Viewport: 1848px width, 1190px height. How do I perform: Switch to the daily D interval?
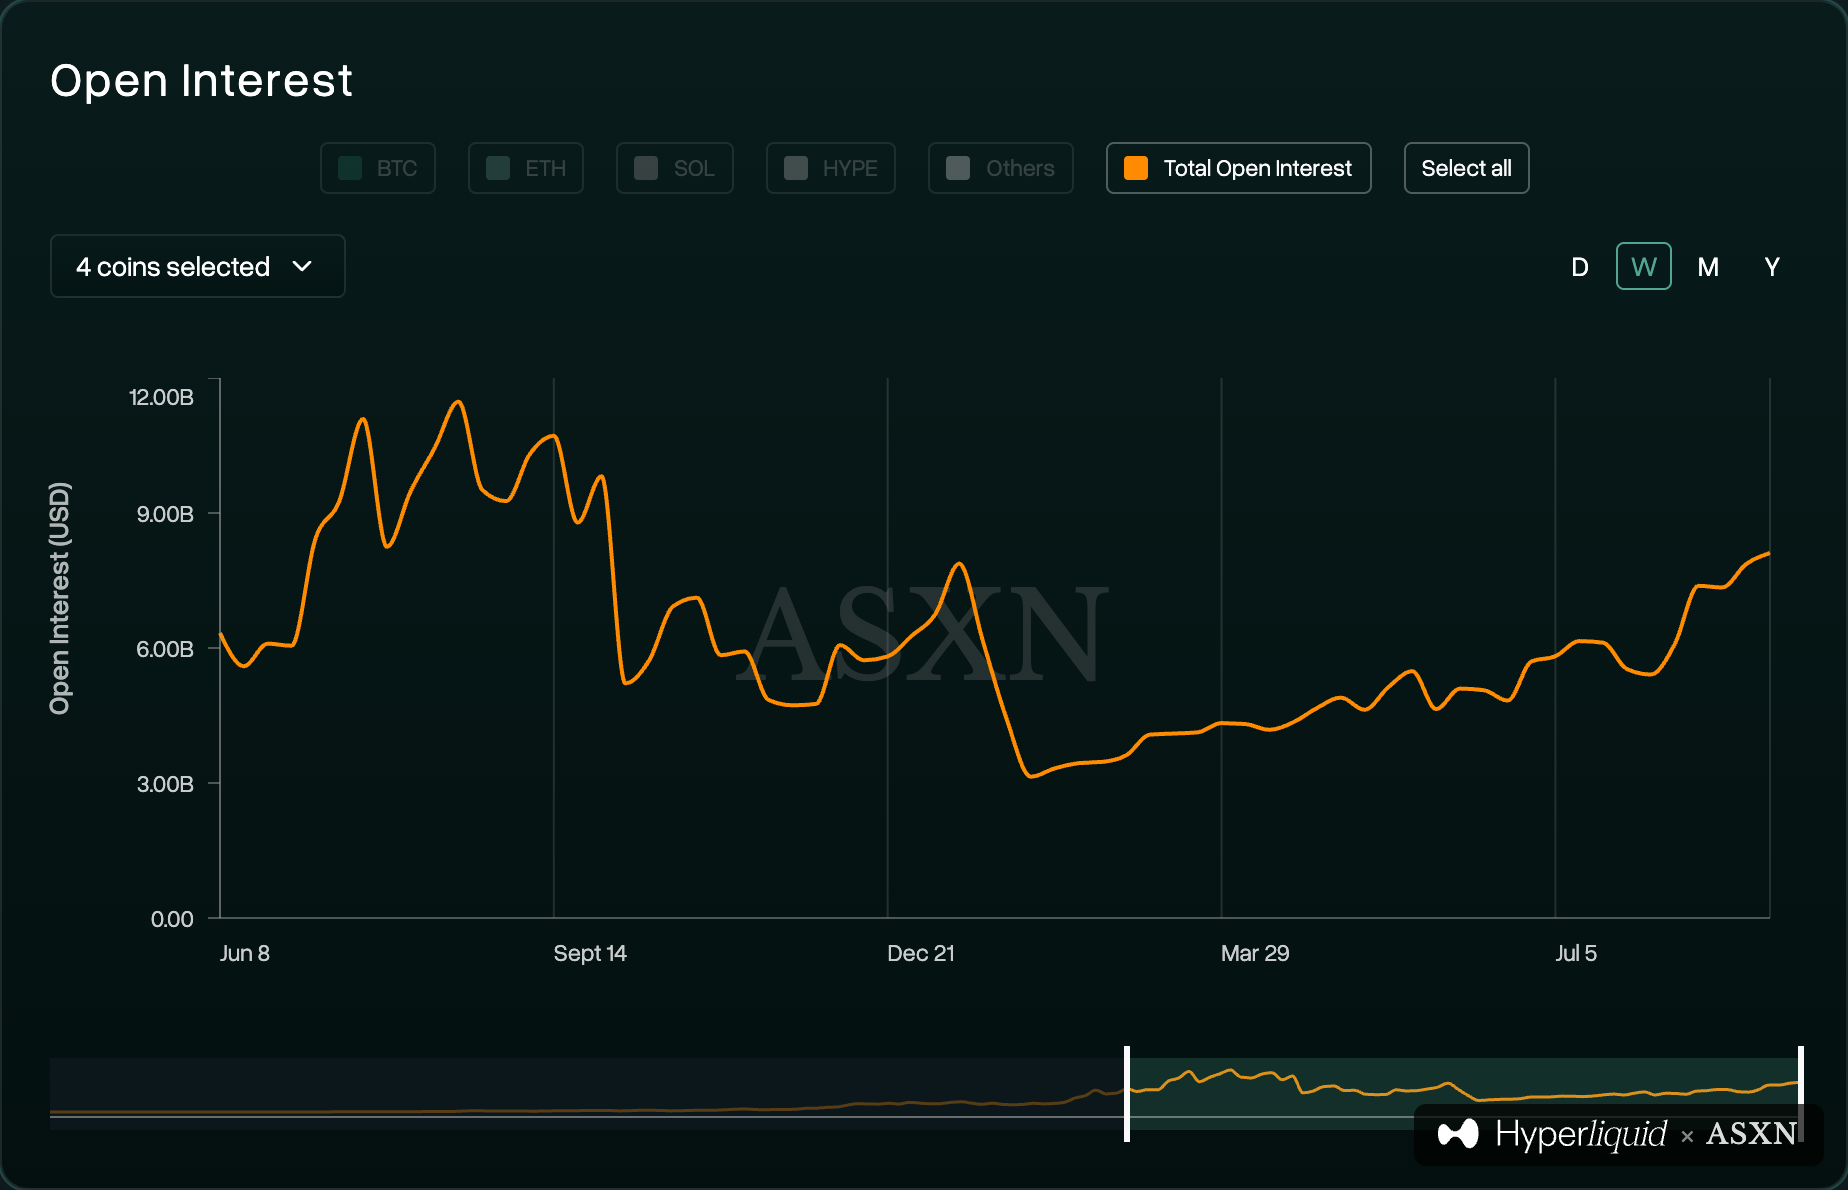1580,267
